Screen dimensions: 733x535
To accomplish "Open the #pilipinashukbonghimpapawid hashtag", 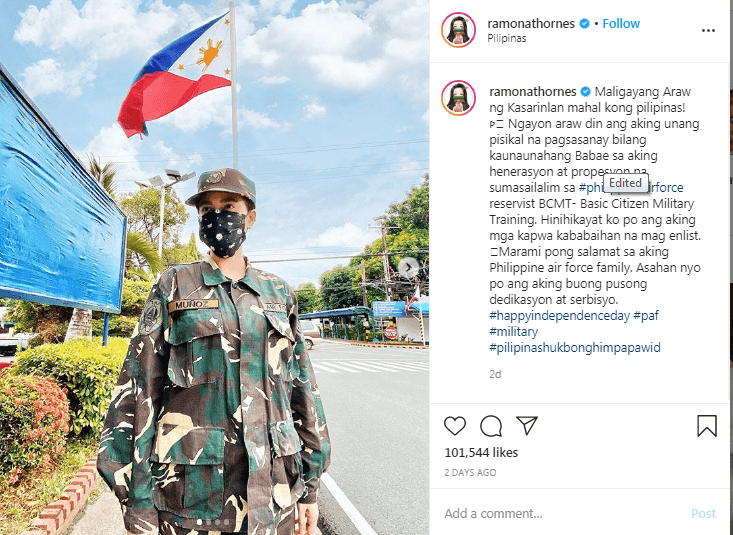I will [575, 347].
